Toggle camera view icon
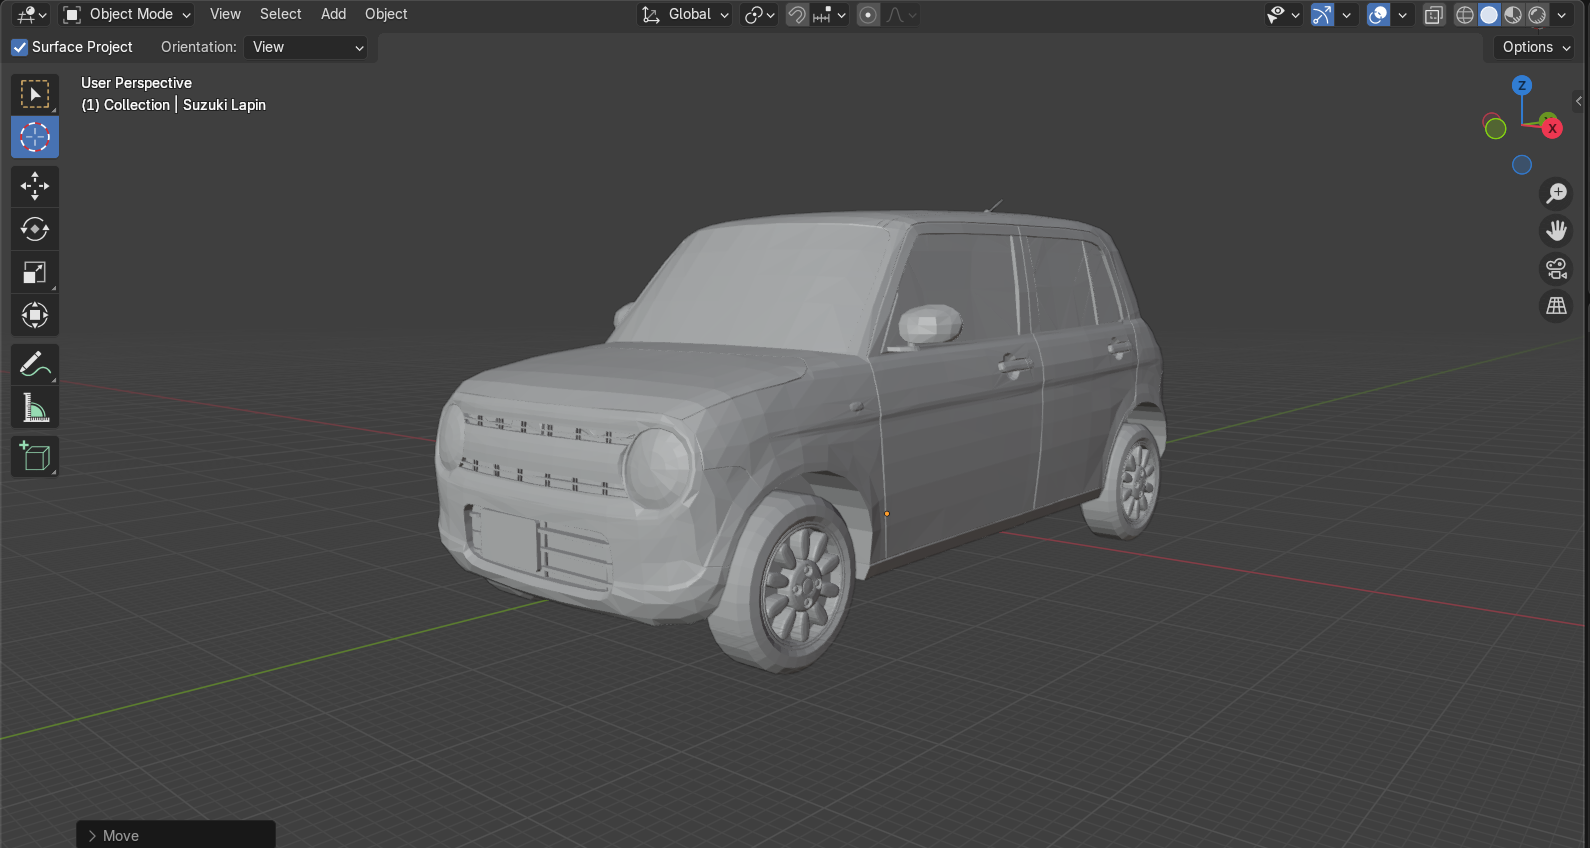1590x848 pixels. [1556, 269]
